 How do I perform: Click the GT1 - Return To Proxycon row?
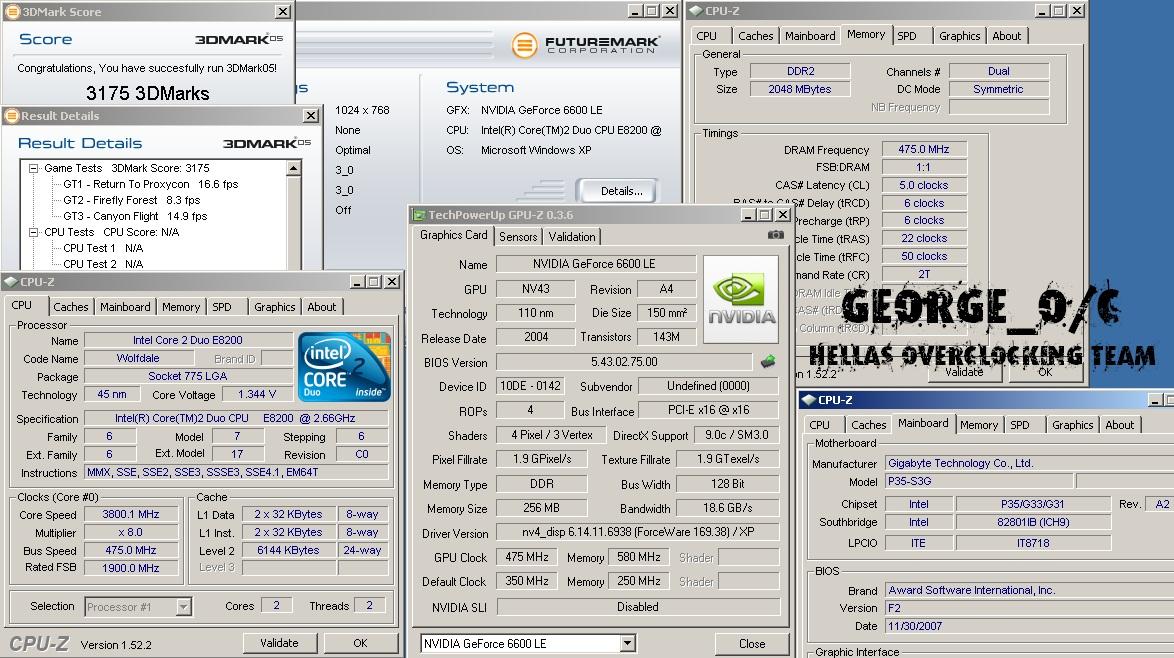pyautogui.click(x=150, y=184)
